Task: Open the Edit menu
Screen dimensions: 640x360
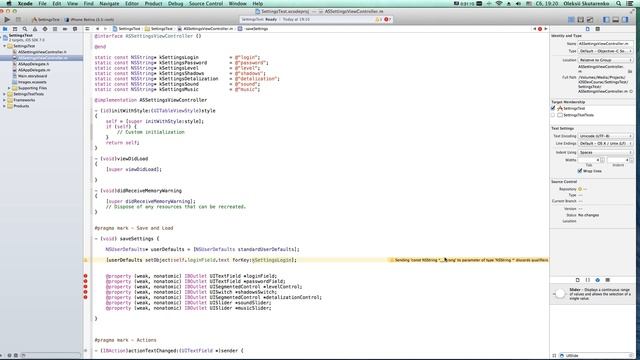Action: pos(57,3)
